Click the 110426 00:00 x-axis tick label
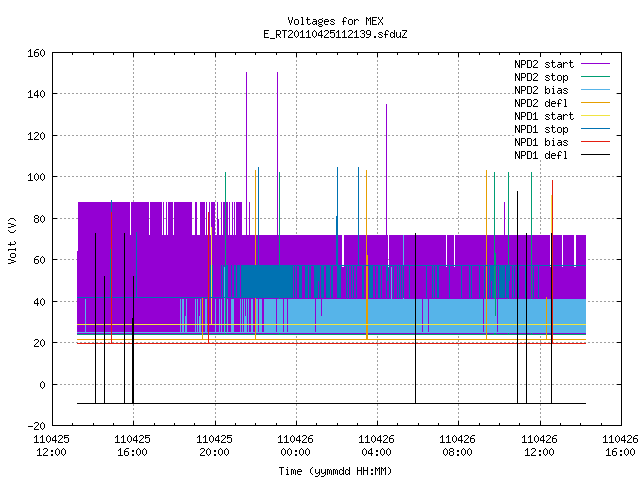Viewport: 640px width, 480px height. click(295, 446)
